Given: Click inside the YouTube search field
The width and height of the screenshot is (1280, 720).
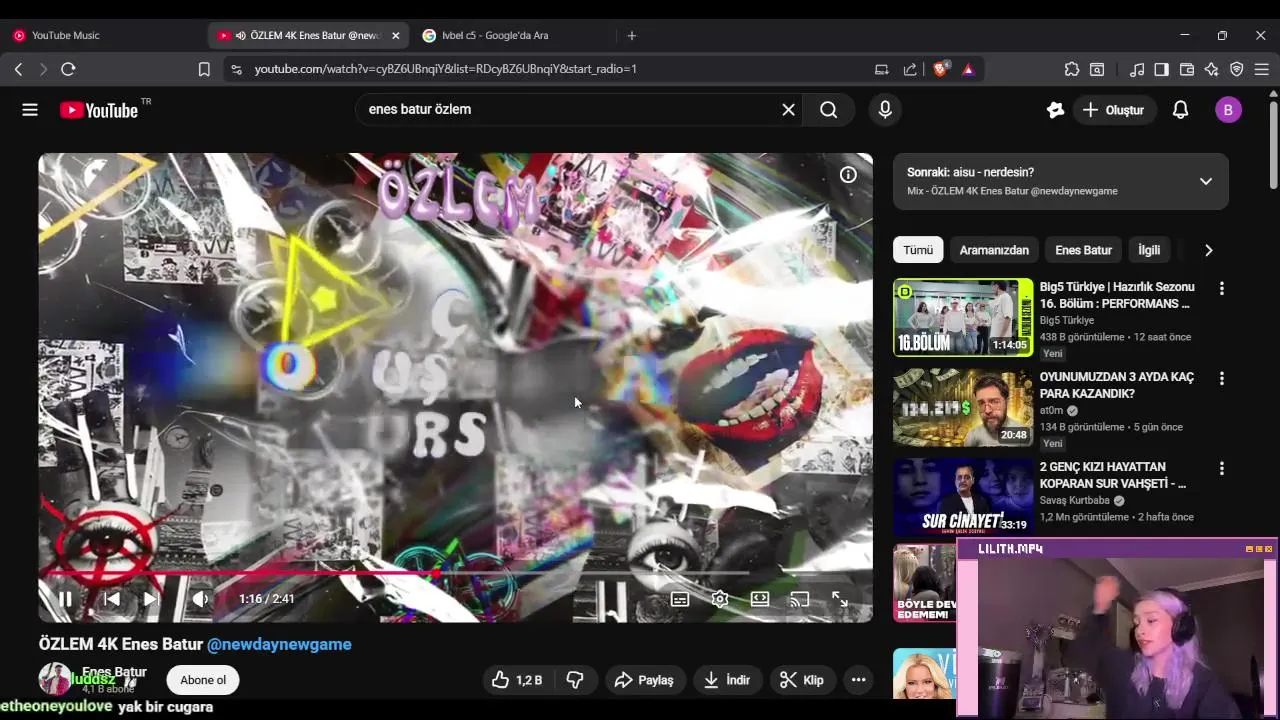Looking at the screenshot, I should (x=570, y=110).
